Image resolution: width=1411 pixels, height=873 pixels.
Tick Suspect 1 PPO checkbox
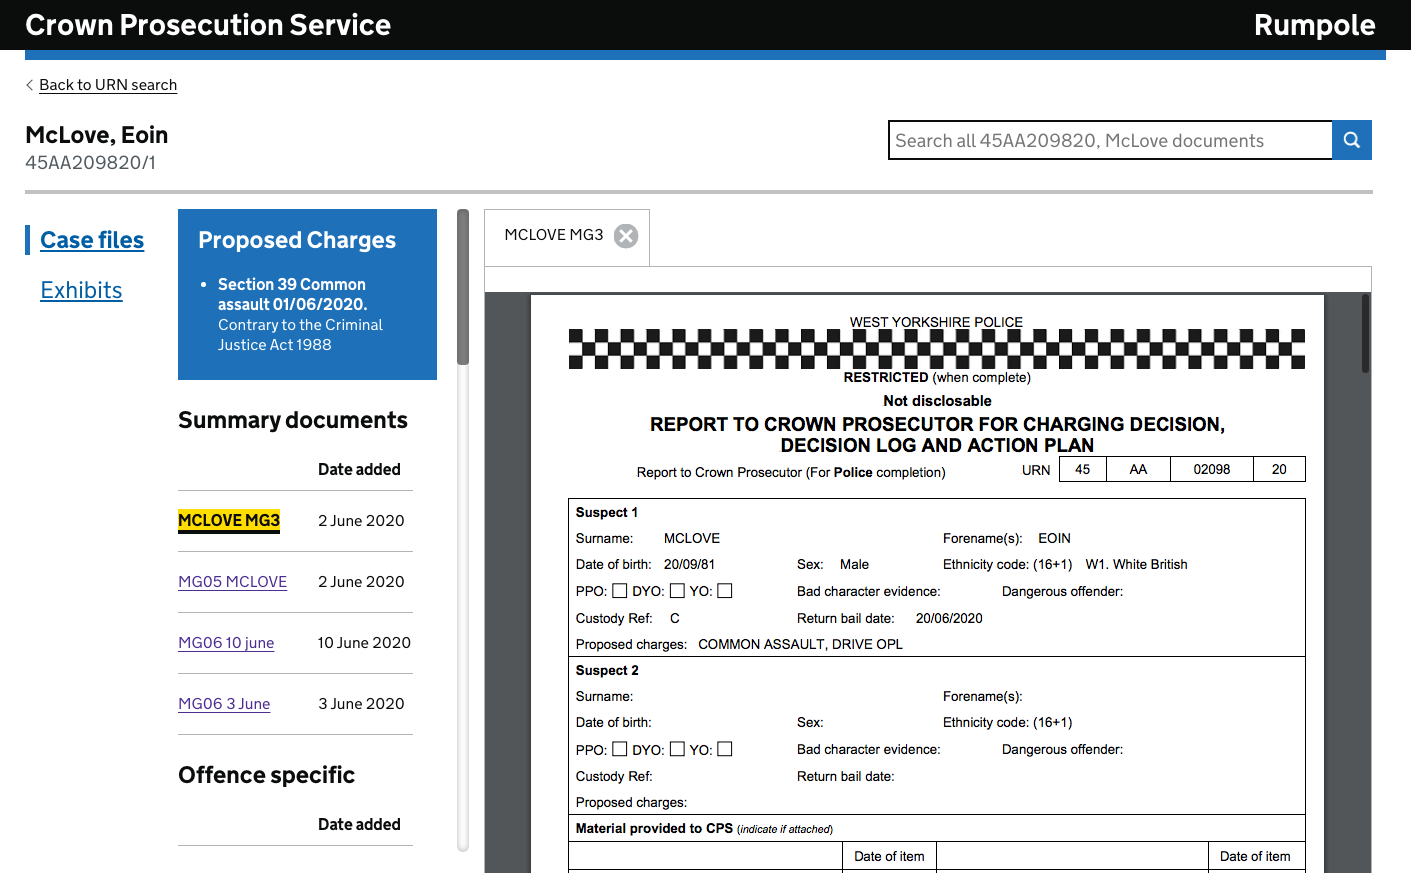point(620,591)
